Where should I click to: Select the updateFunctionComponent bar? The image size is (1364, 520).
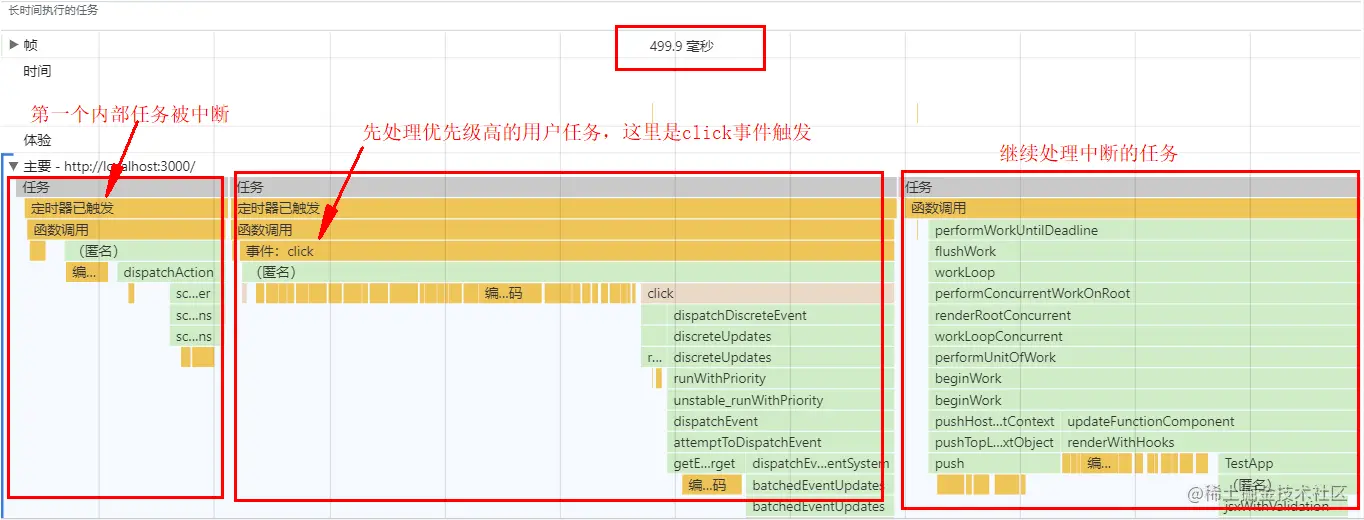[x=1209, y=421]
